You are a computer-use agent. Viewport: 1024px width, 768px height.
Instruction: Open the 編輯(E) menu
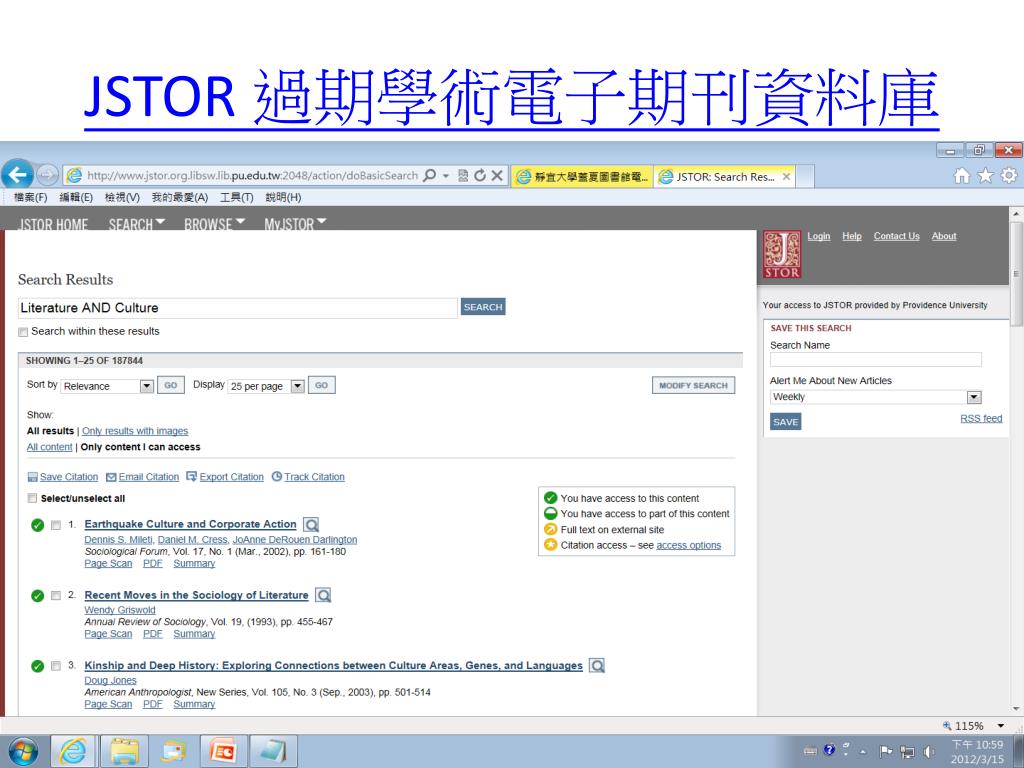[76, 197]
